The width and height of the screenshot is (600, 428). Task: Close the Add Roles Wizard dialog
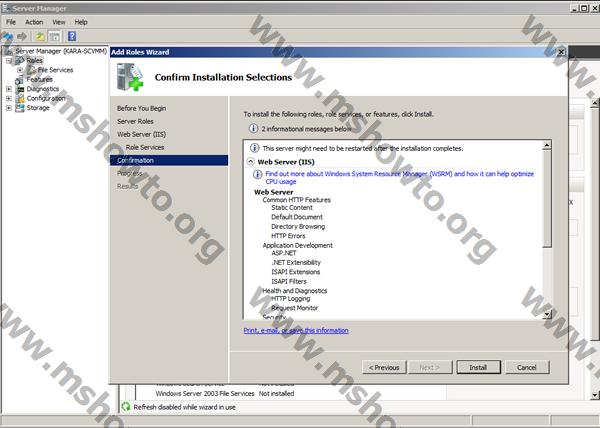coord(561,52)
